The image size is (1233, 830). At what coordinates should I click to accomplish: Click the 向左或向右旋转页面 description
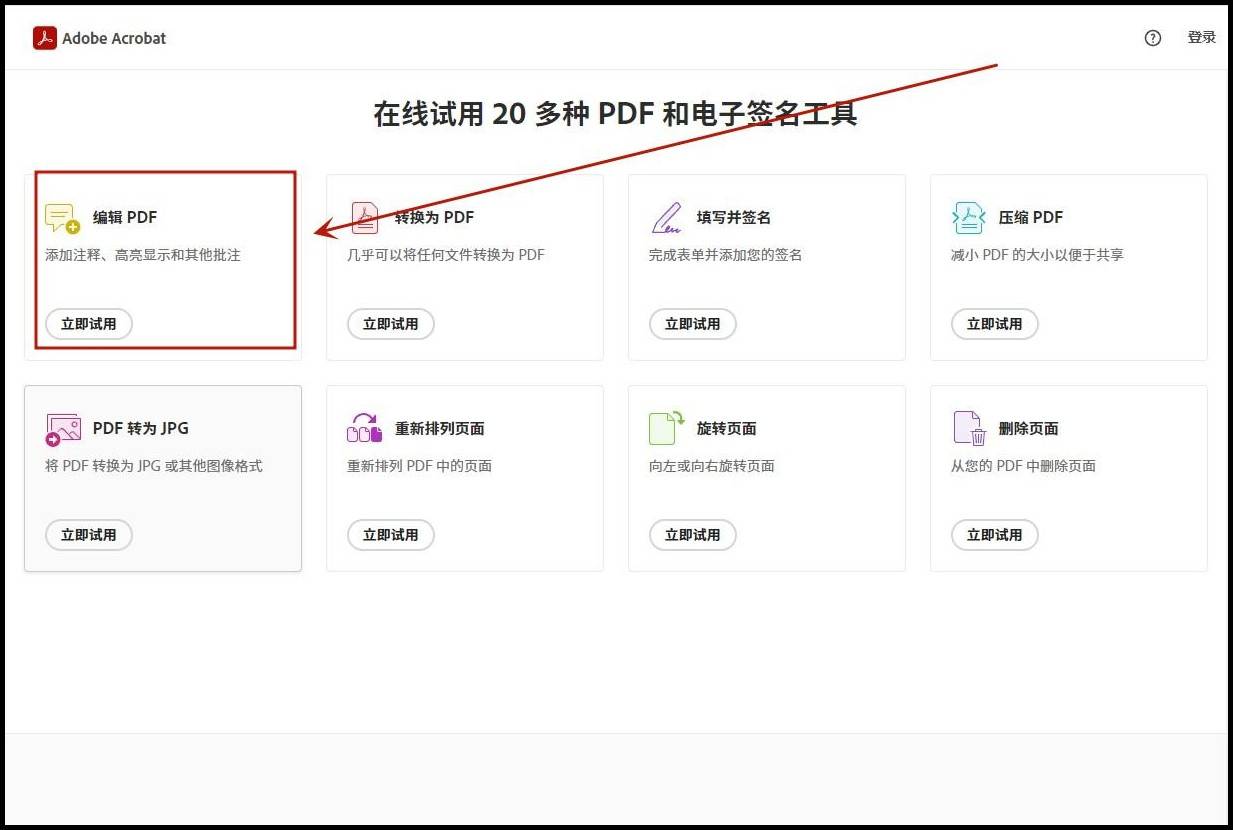pyautogui.click(x=712, y=466)
